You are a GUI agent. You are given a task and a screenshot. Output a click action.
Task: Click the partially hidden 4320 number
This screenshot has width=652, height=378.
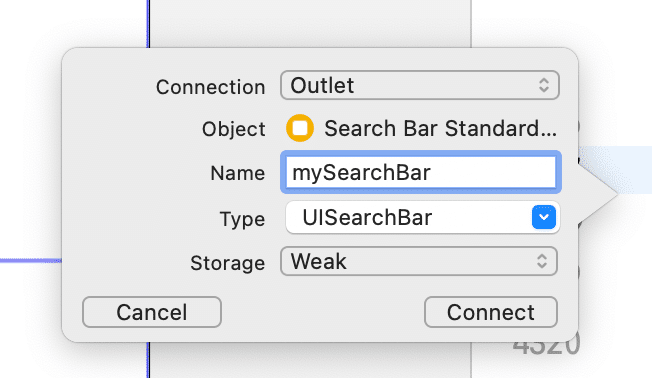click(546, 348)
